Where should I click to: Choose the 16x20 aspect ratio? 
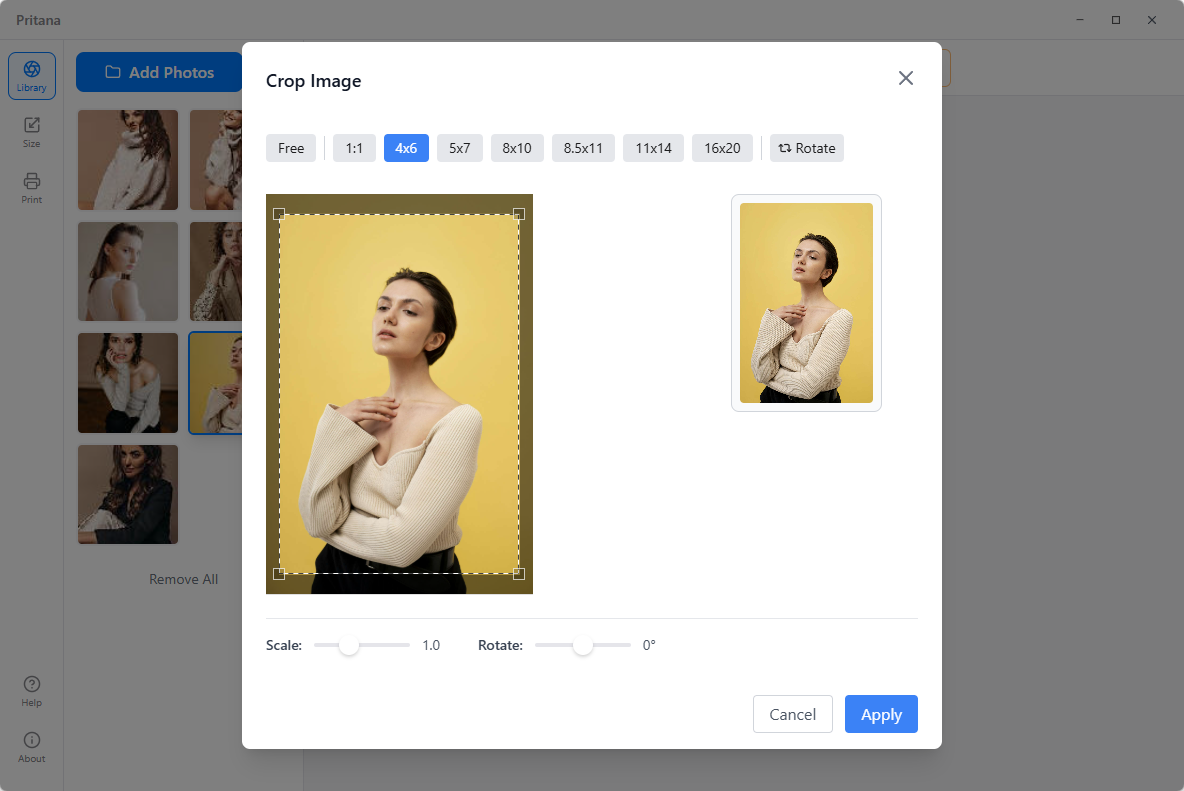tap(722, 148)
